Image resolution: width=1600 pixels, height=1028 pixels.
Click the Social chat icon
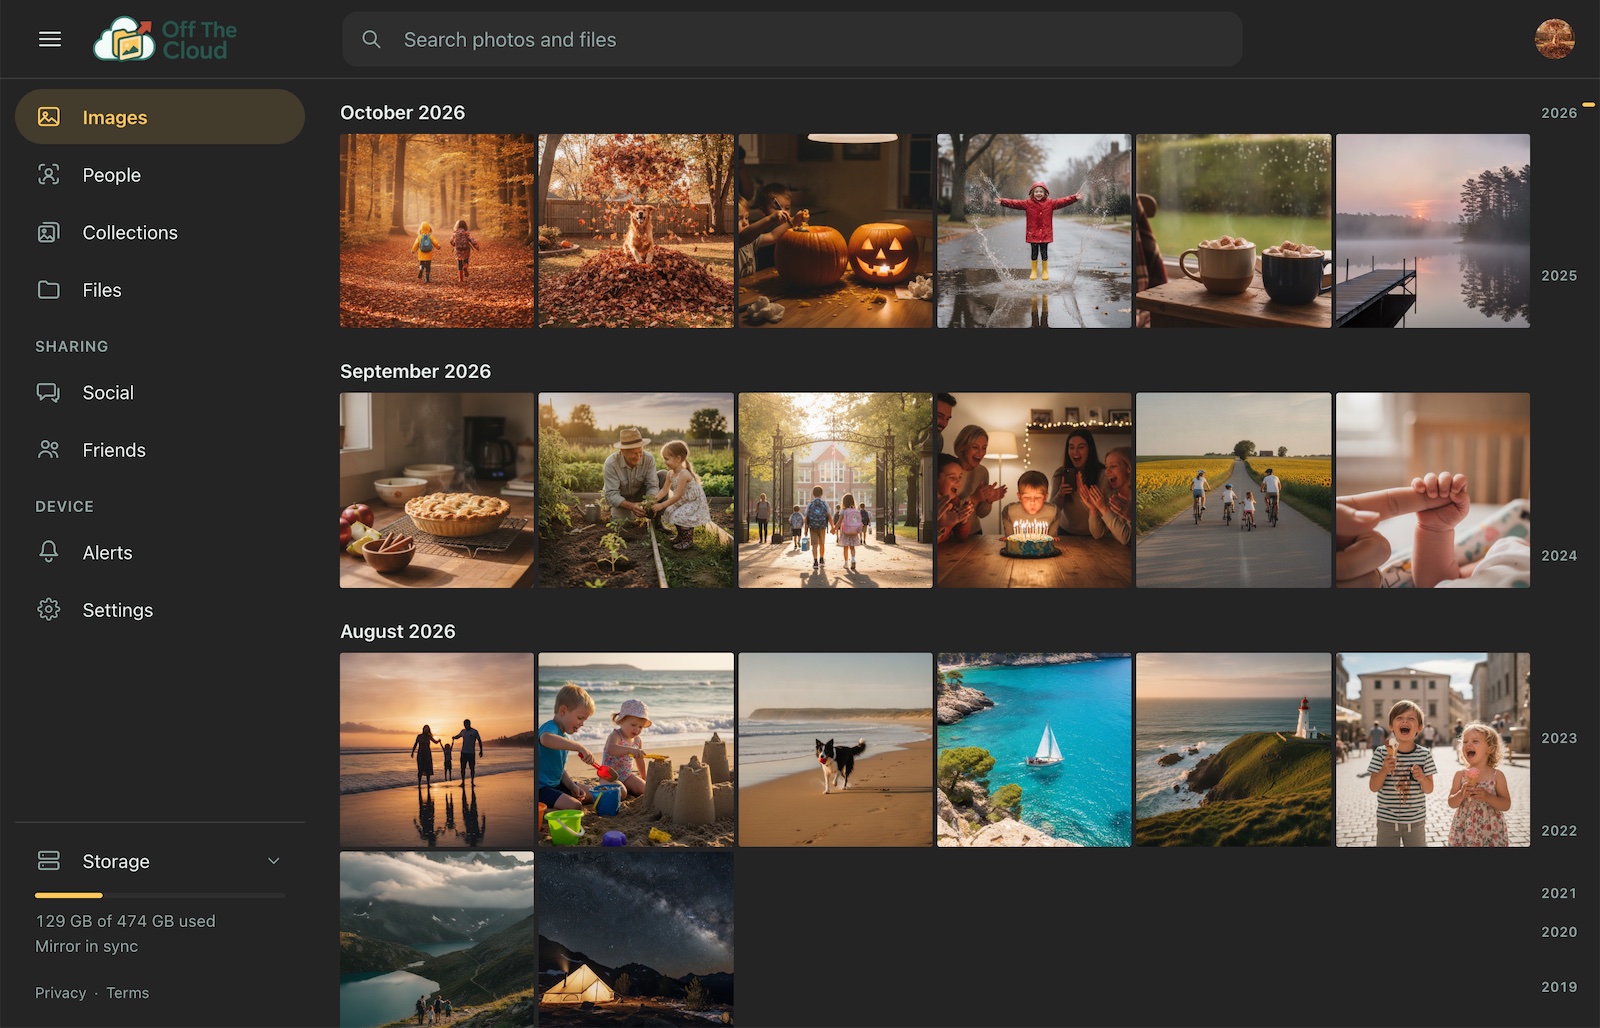49,393
